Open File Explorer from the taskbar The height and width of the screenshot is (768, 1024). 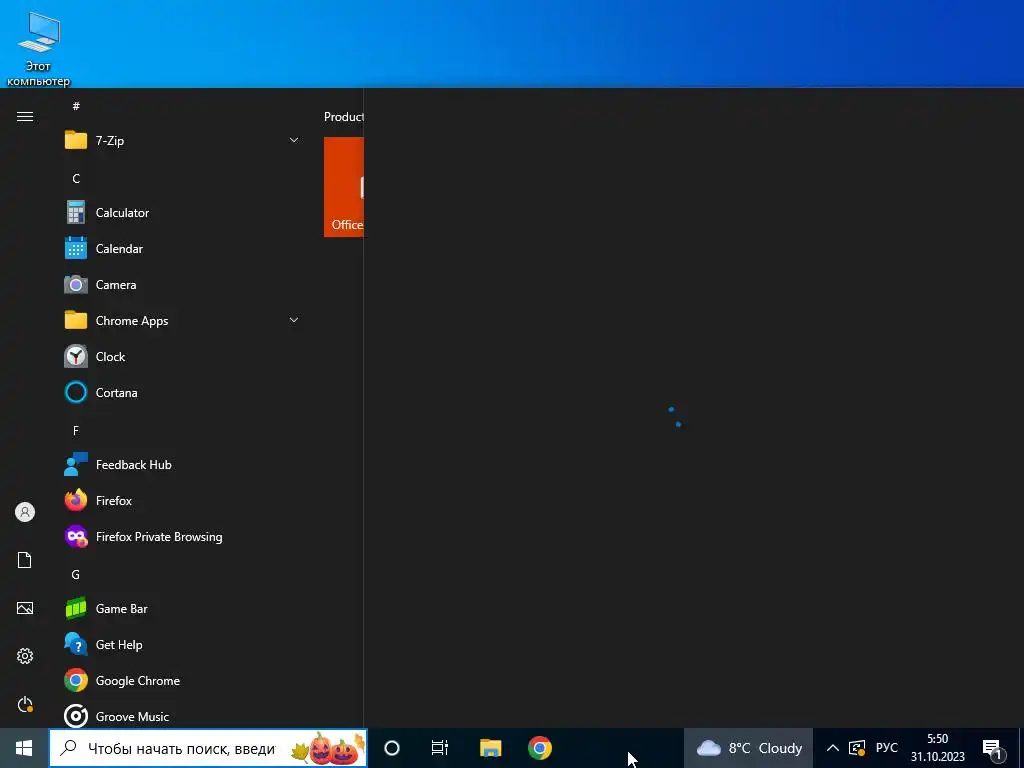[x=490, y=748]
